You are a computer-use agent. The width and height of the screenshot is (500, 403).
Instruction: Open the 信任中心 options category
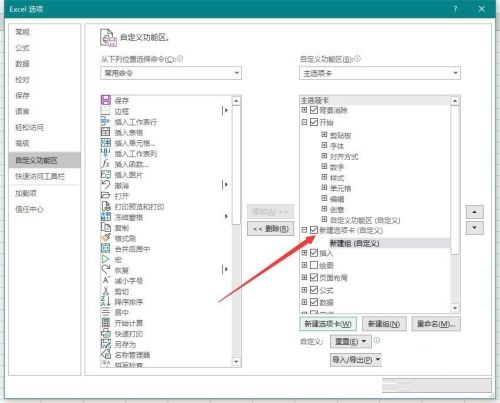(x=44, y=209)
